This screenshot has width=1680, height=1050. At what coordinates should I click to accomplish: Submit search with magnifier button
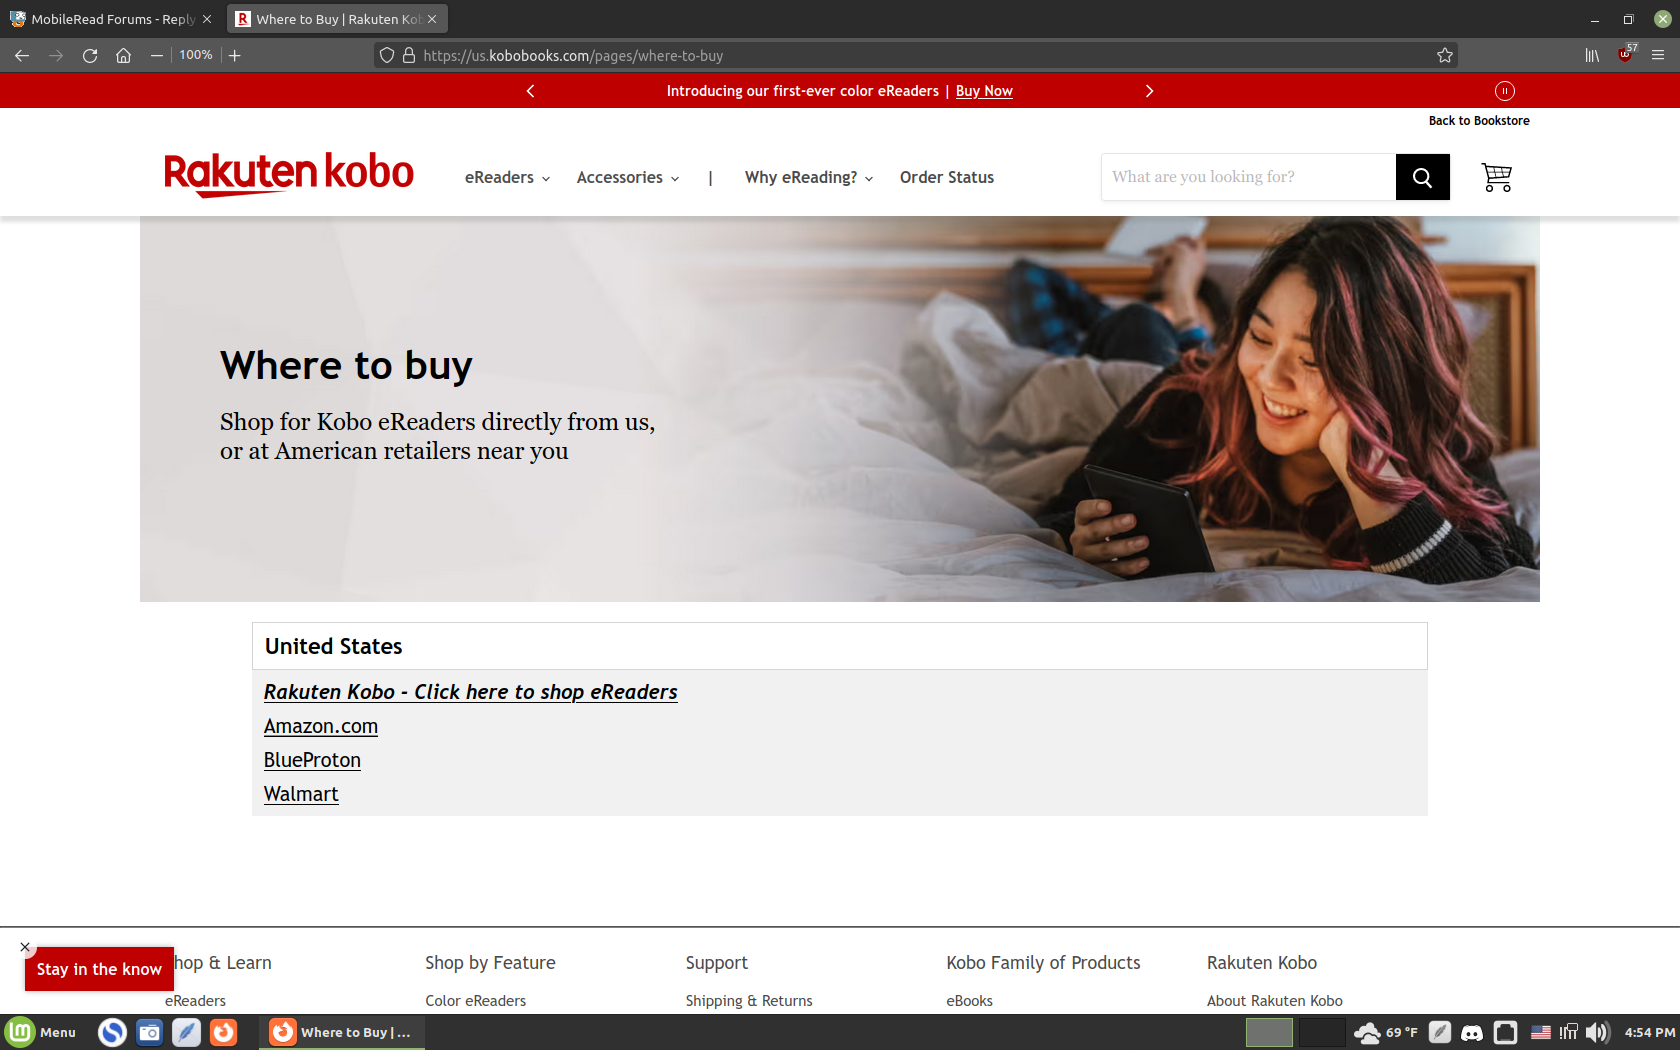point(1422,177)
